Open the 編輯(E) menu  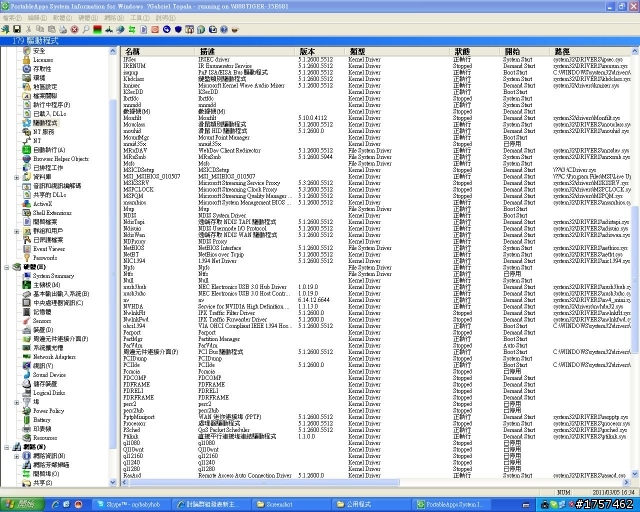(37, 18)
